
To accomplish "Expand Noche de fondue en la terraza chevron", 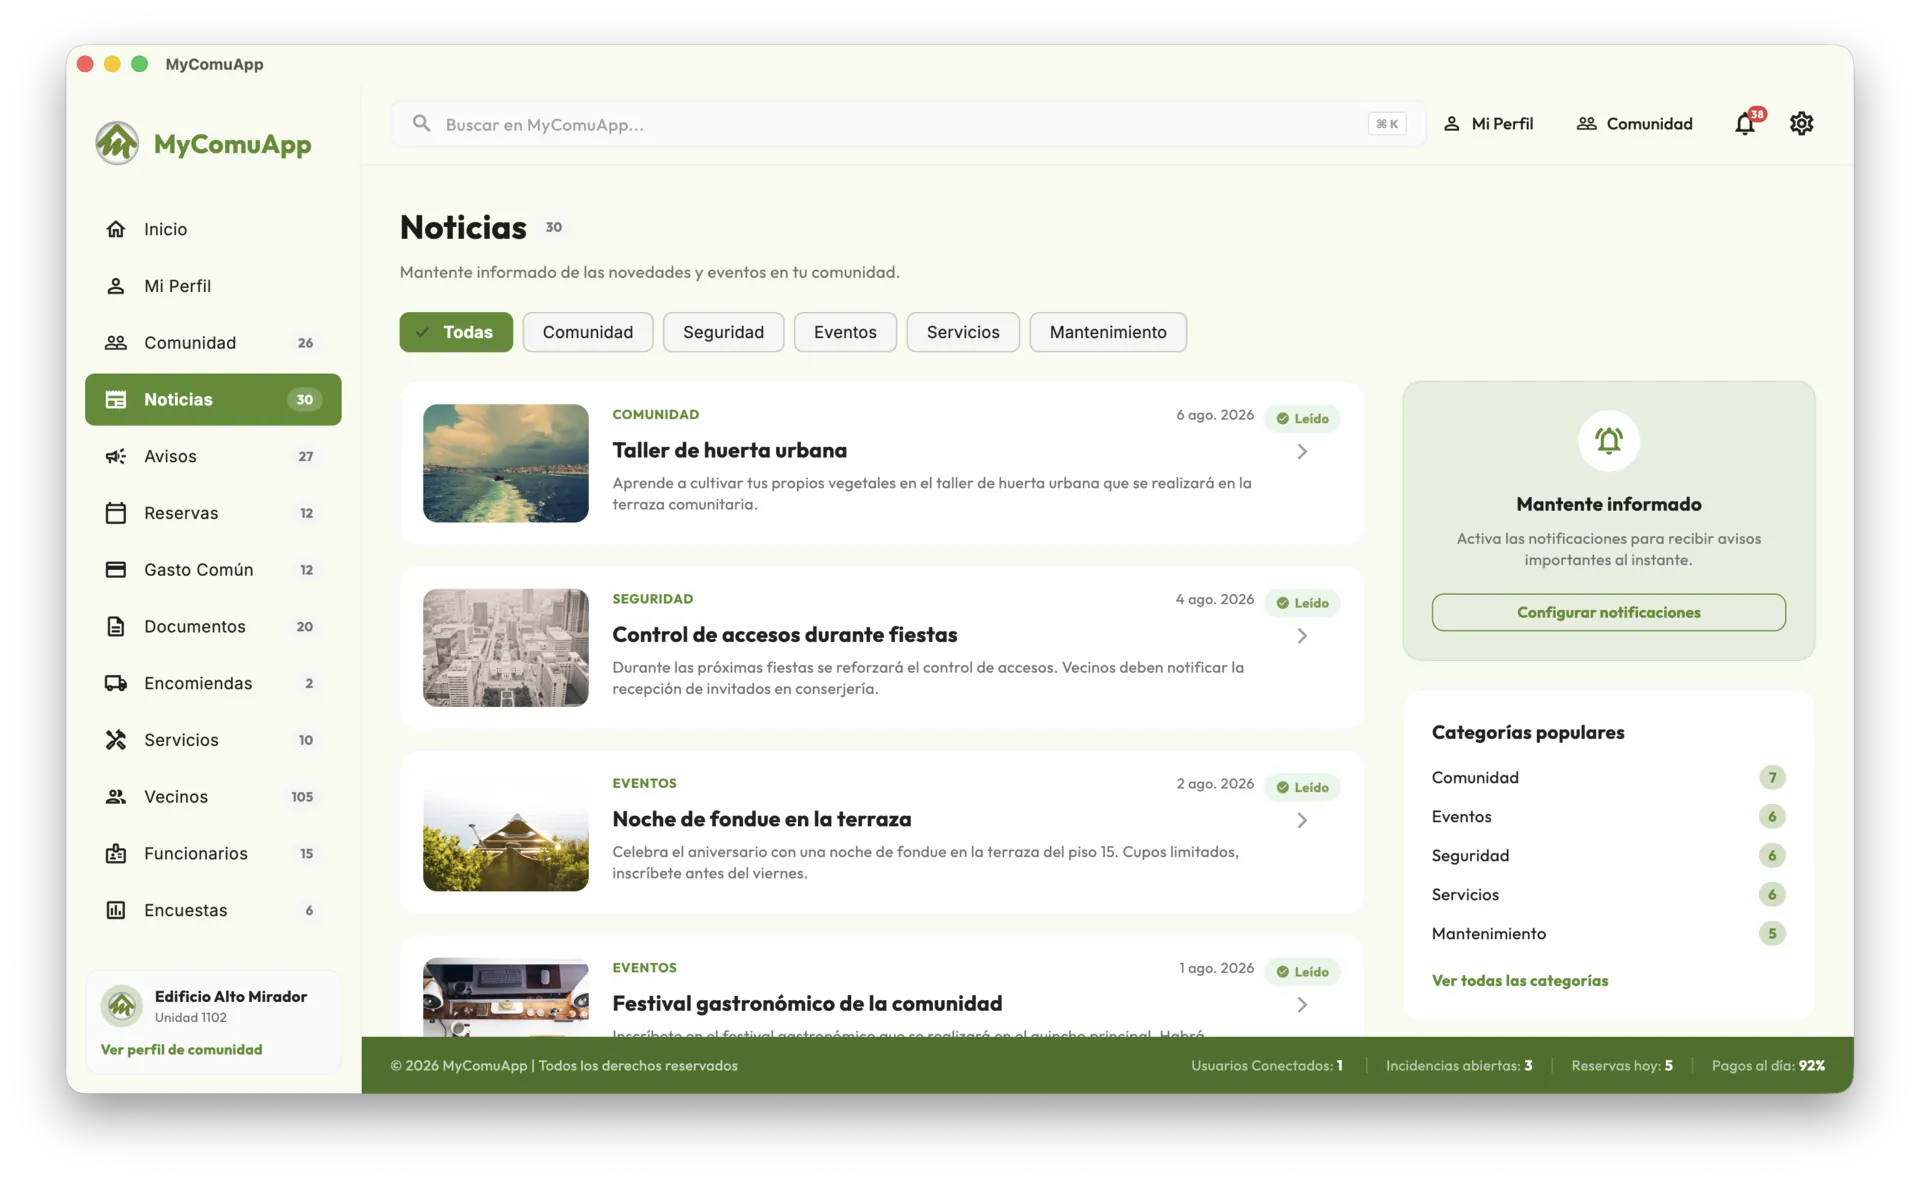I will 1302,821.
